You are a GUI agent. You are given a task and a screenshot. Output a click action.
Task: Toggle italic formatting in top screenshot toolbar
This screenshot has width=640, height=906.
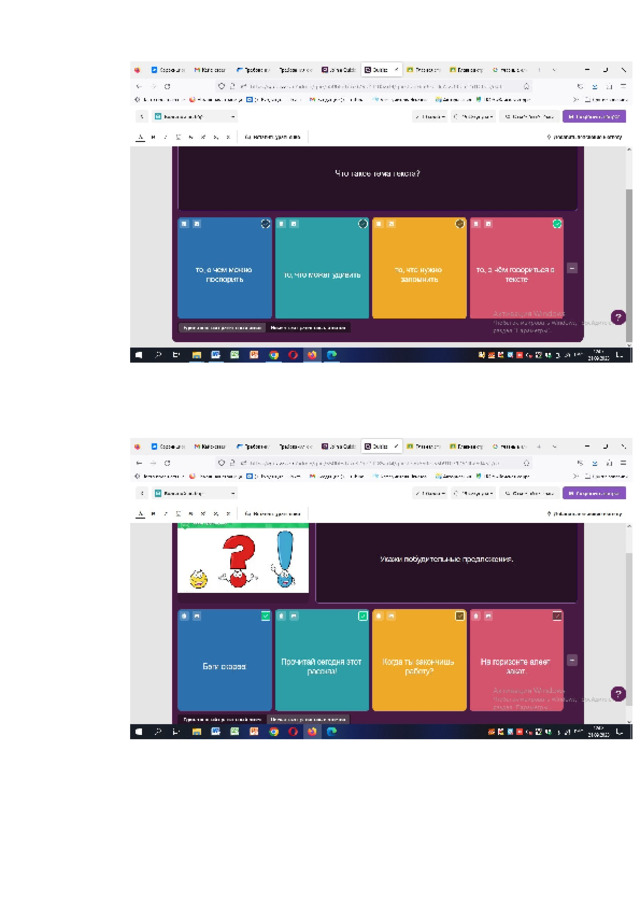point(165,137)
